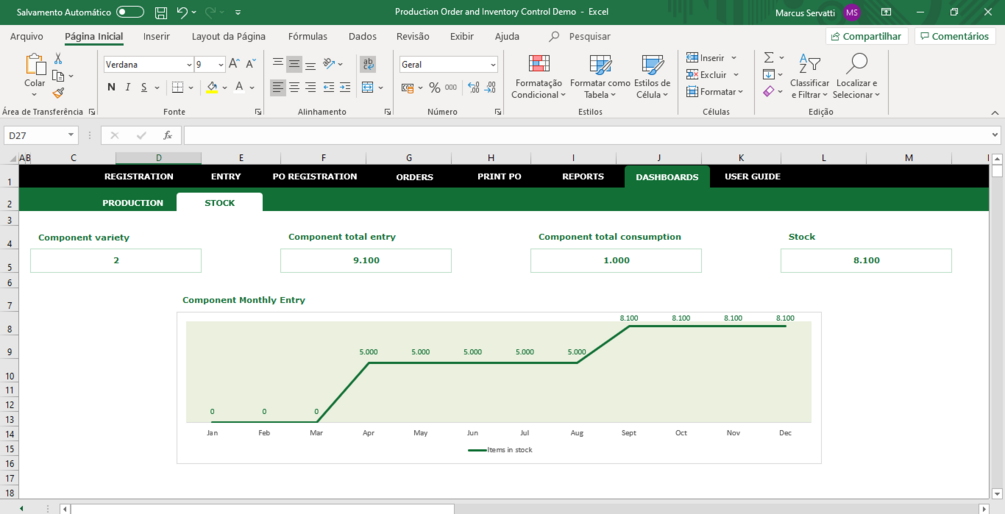
Task: Click the Undo arrow icon
Action: pyautogui.click(x=183, y=12)
